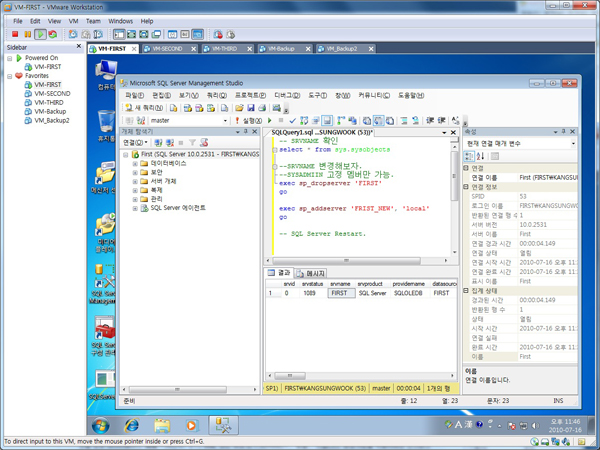Click the VMware Power On green play icon
The height and width of the screenshot is (450, 600).
(x=40, y=34)
